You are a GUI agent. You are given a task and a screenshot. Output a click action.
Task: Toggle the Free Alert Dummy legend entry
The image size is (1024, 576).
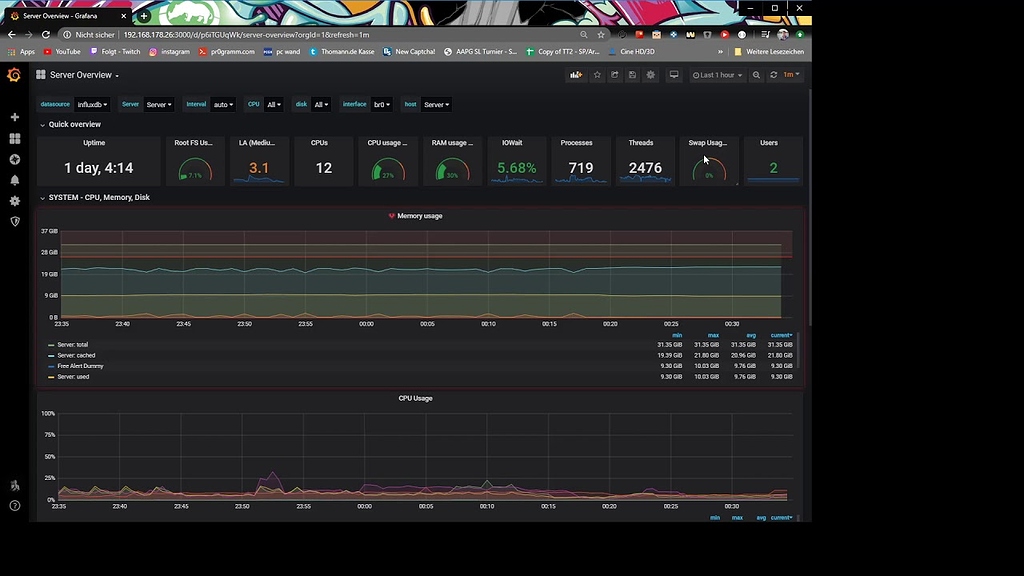point(80,366)
